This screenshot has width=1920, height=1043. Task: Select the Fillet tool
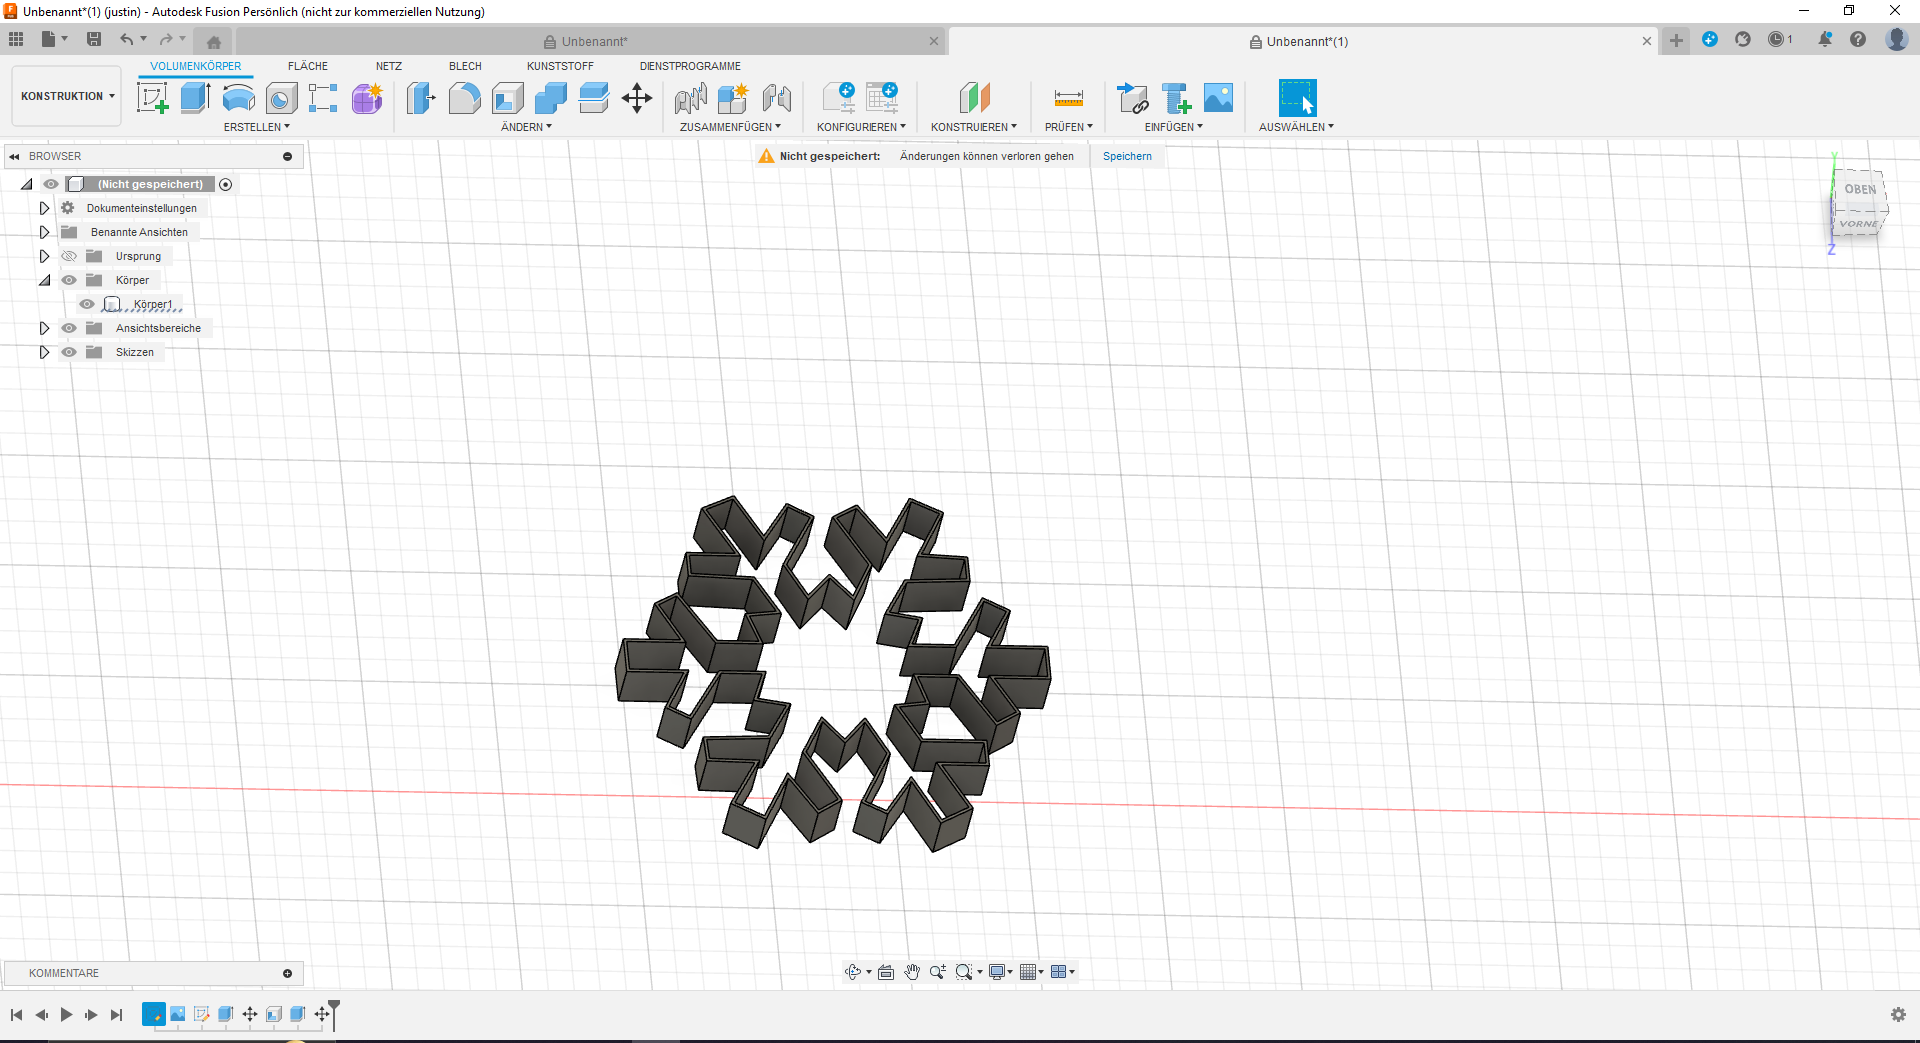pos(464,98)
